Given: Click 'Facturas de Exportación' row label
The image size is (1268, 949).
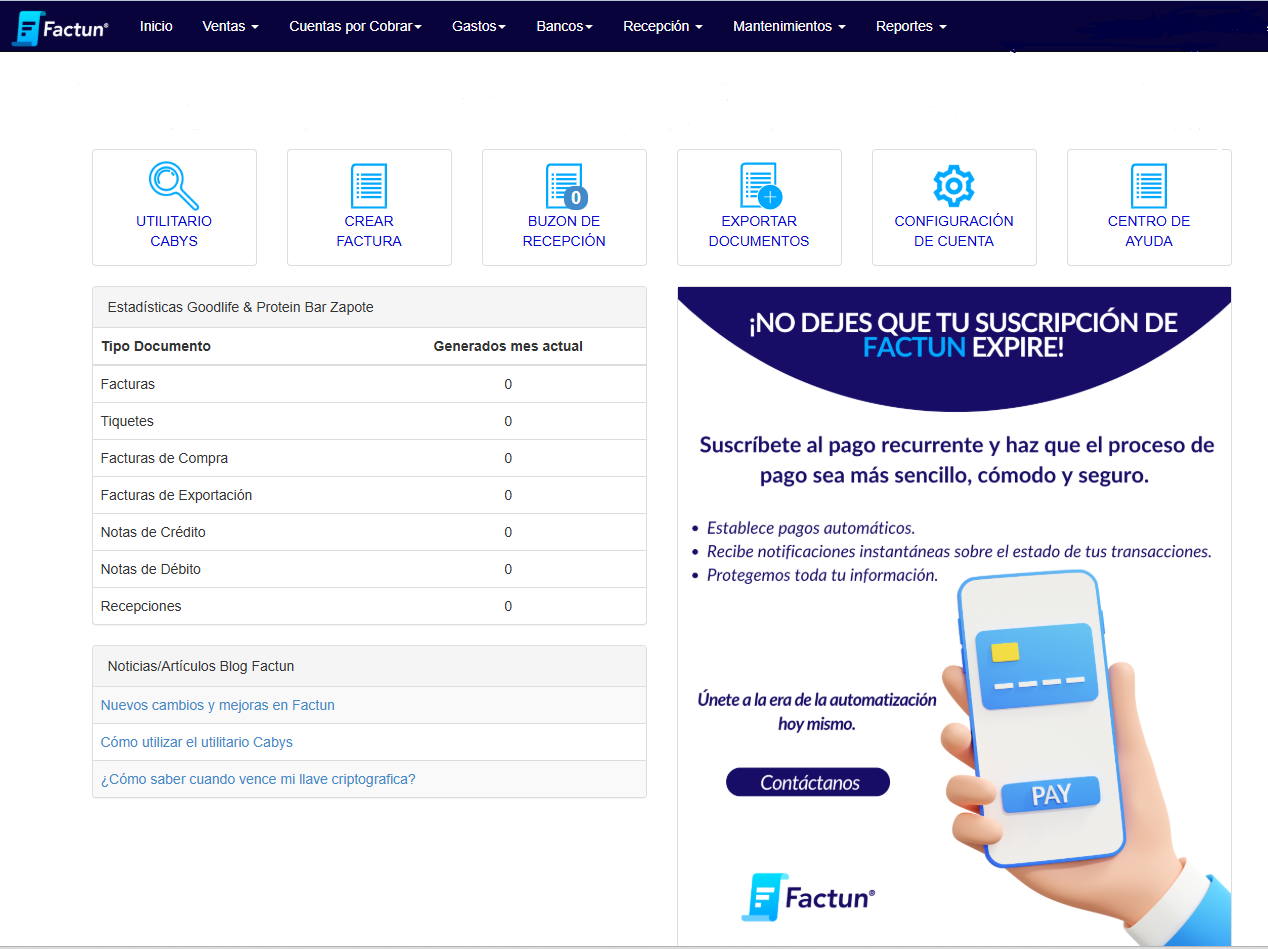Looking at the screenshot, I should 176,495.
